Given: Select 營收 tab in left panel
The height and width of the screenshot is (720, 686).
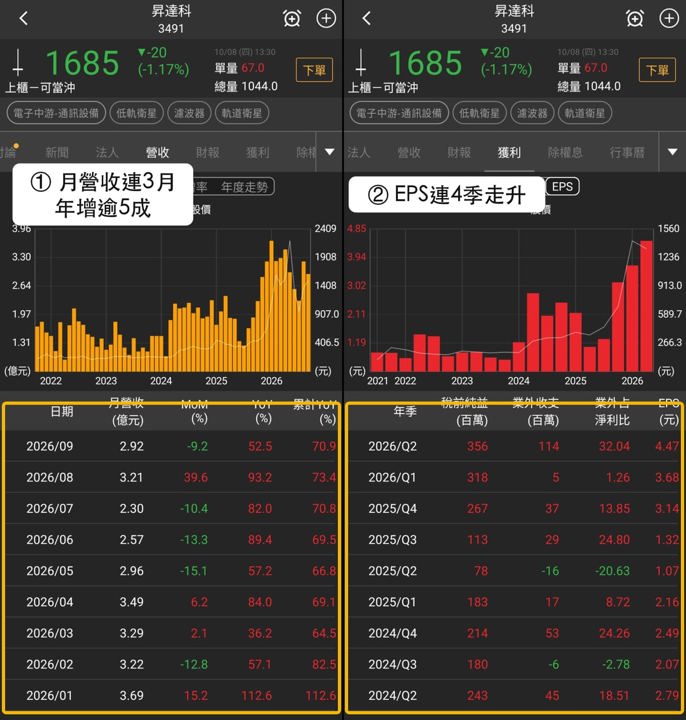Looking at the screenshot, I should [157, 152].
